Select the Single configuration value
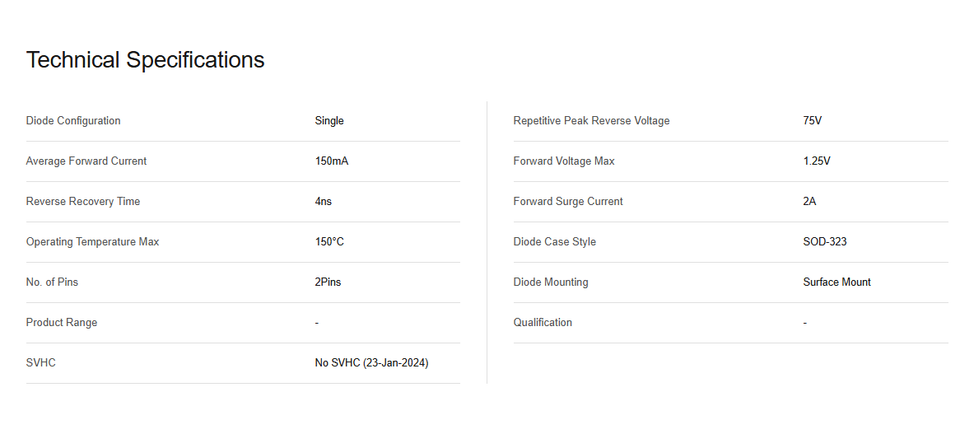Image resolution: width=960 pixels, height=434 pixels. 329,121
